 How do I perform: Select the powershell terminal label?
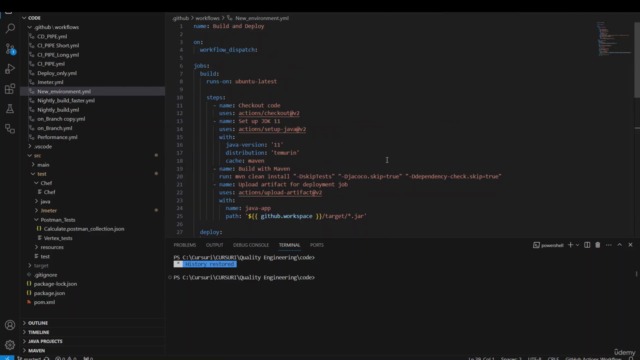pyautogui.click(x=548, y=245)
